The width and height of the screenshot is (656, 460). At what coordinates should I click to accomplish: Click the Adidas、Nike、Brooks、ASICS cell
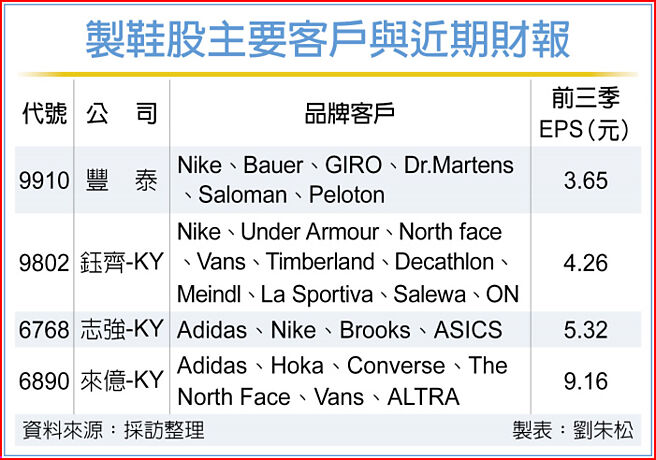pos(339,330)
